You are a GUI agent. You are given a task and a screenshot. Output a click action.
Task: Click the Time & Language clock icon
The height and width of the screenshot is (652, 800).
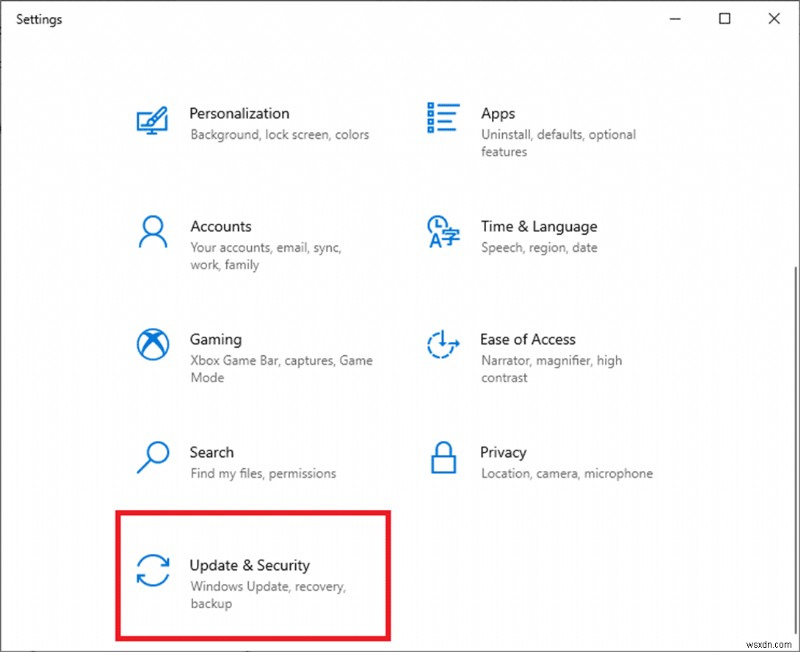click(442, 233)
